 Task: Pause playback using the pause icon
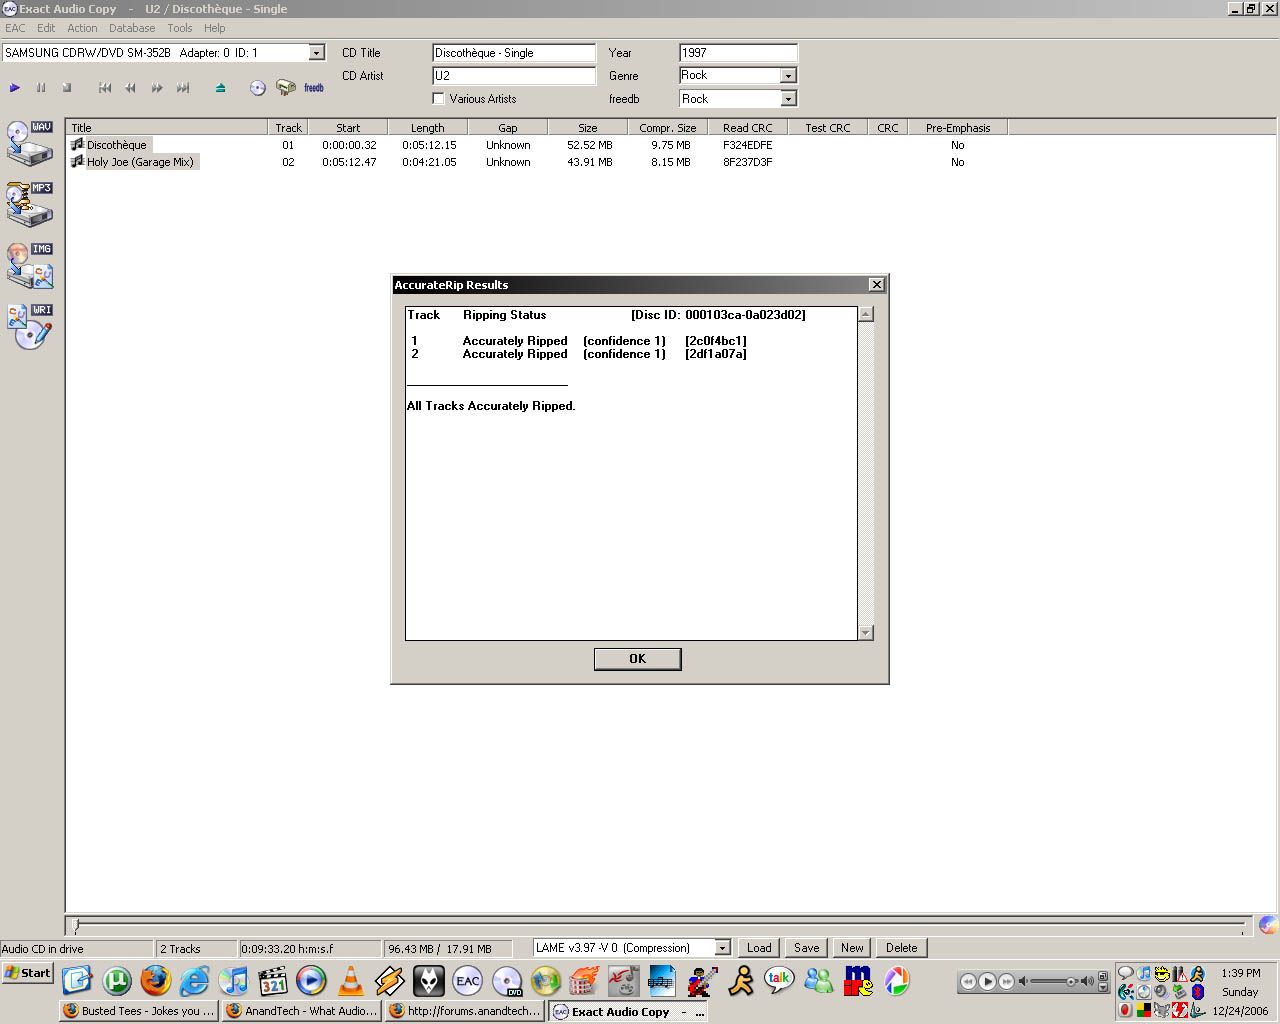(41, 88)
